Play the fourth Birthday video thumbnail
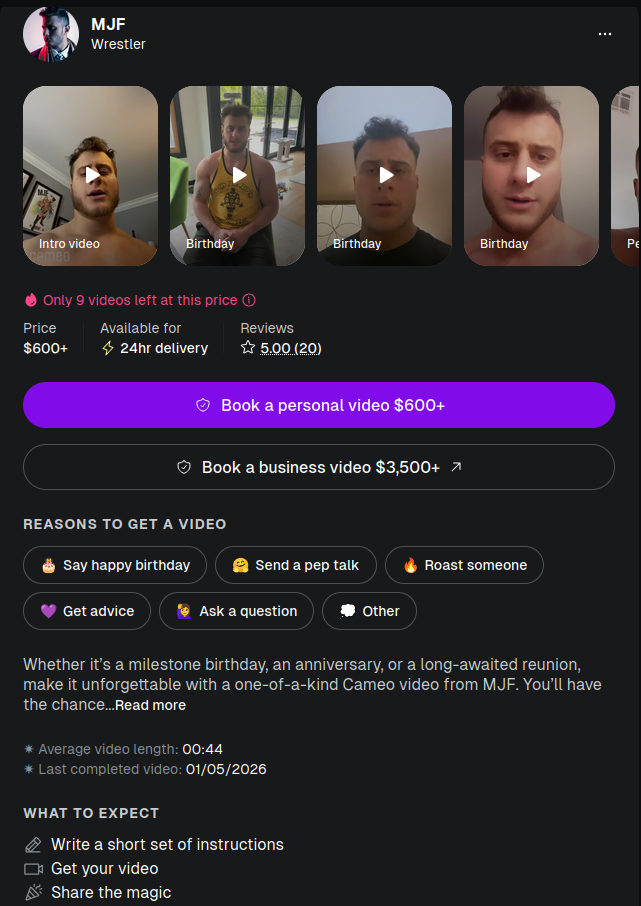The height and width of the screenshot is (906, 641). pos(531,176)
